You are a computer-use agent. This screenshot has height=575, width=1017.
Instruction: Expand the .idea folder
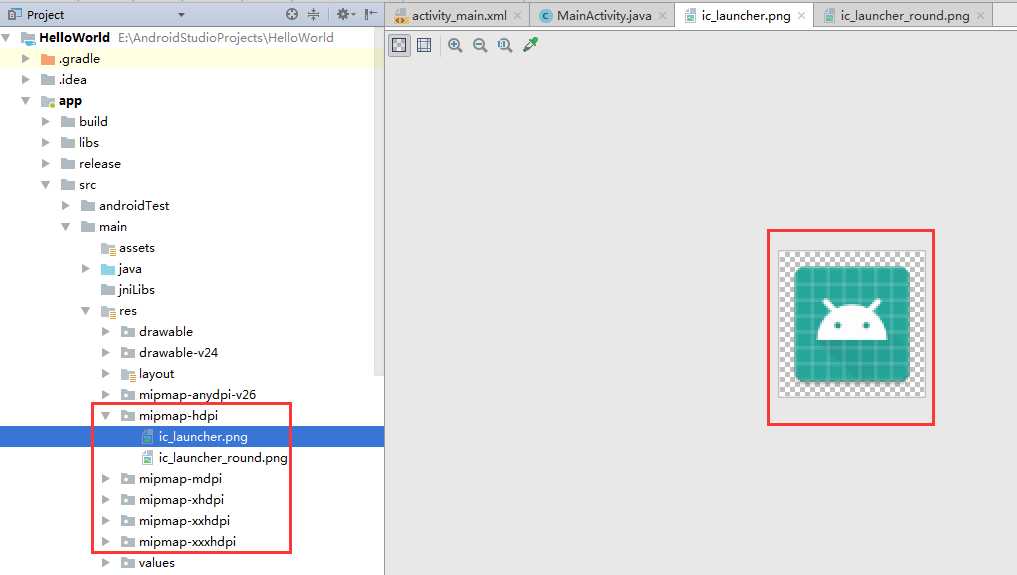point(26,80)
